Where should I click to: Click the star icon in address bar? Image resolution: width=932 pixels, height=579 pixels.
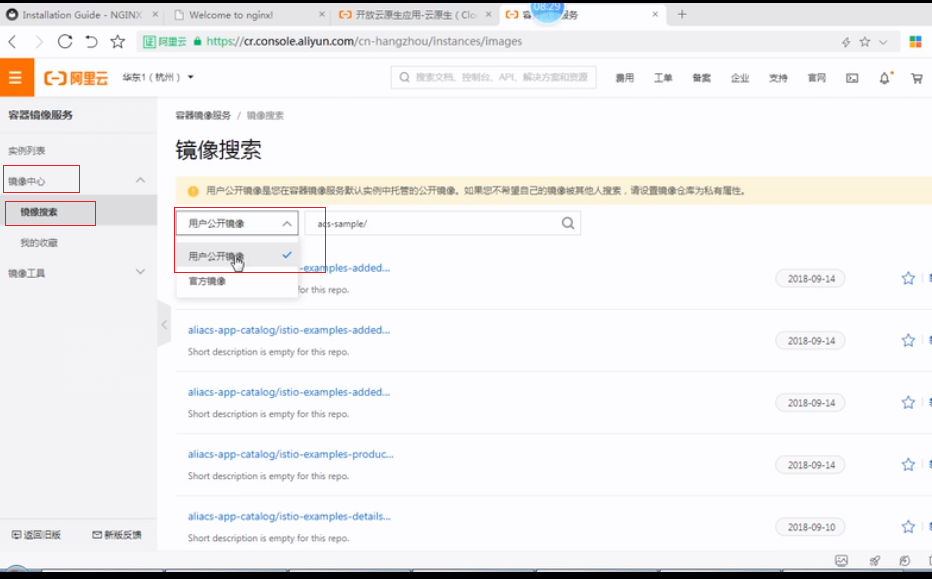(x=865, y=42)
